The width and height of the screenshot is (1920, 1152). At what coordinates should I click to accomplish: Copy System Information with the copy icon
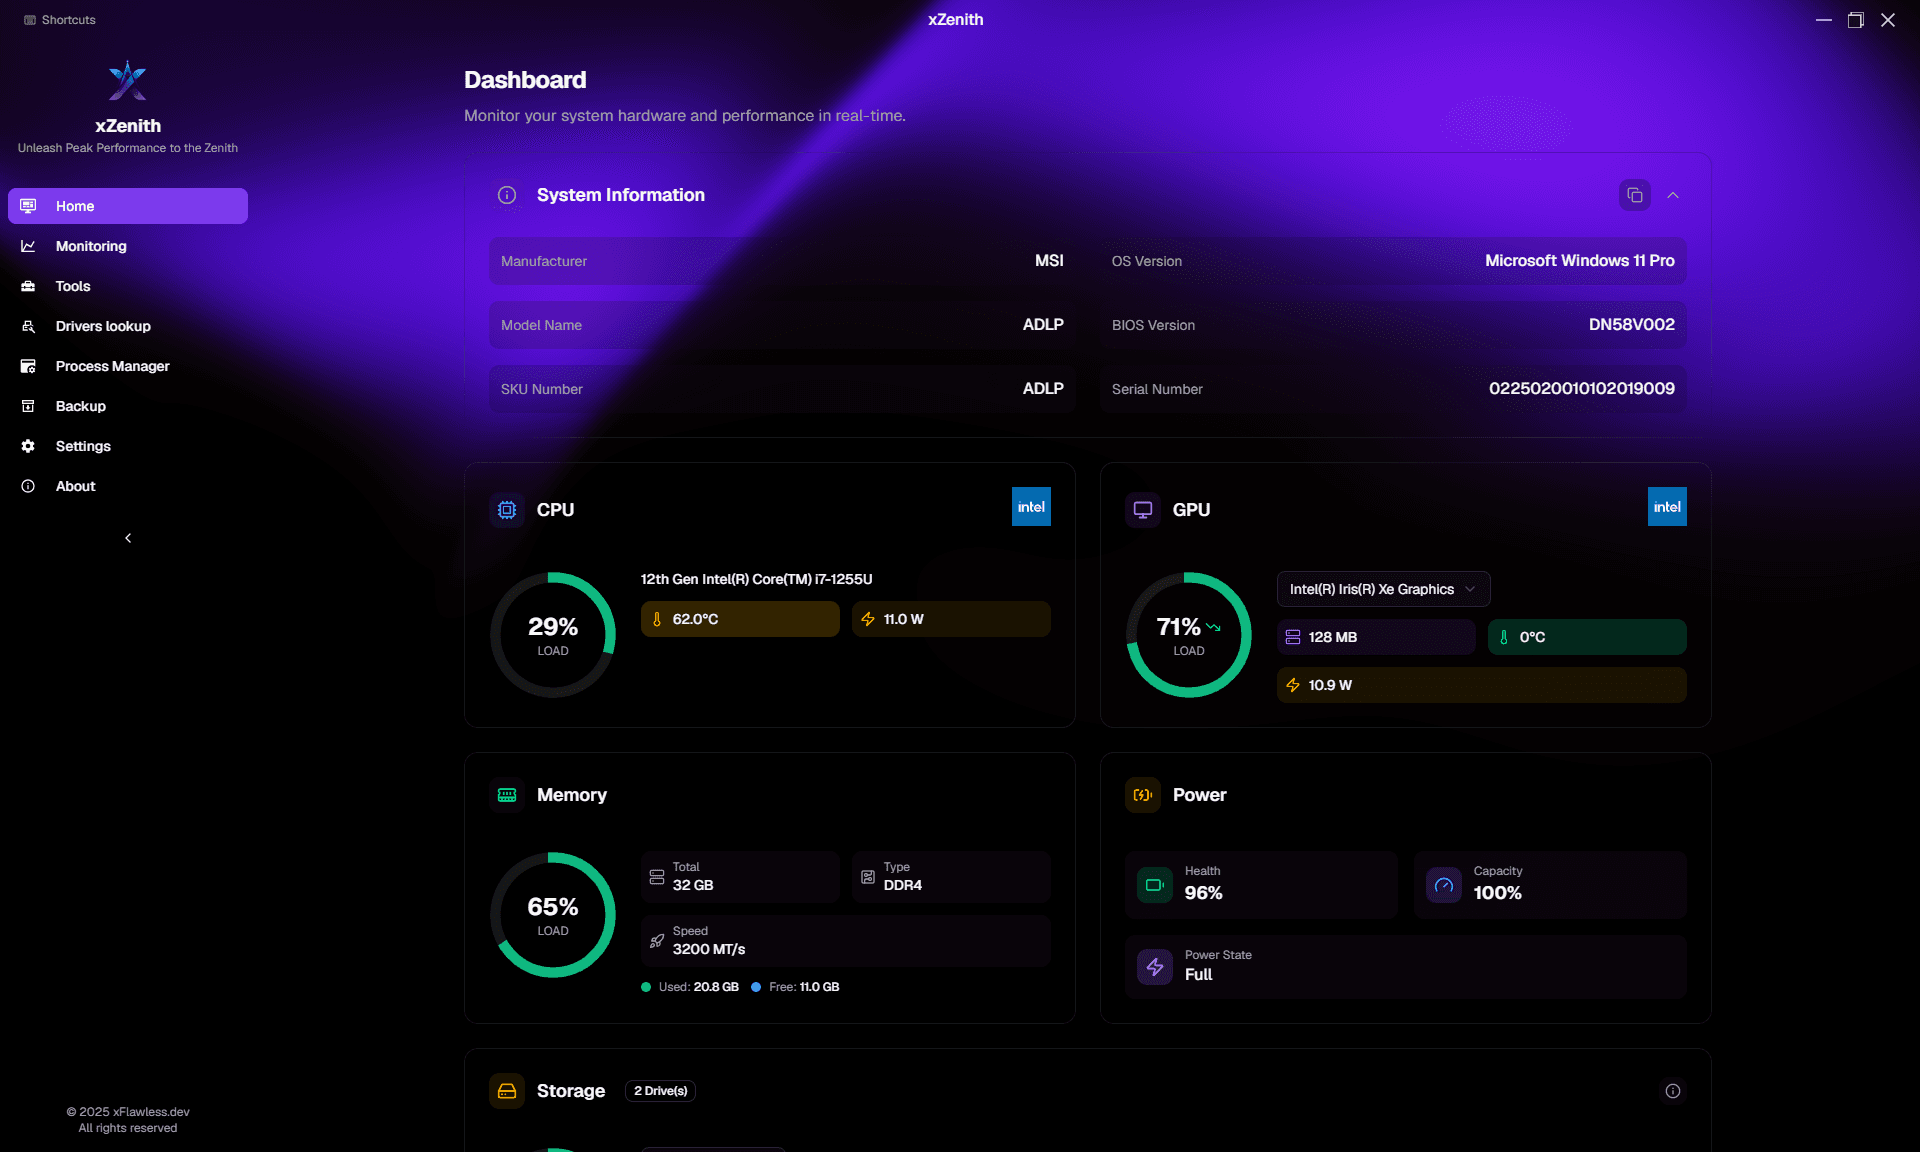coord(1633,195)
